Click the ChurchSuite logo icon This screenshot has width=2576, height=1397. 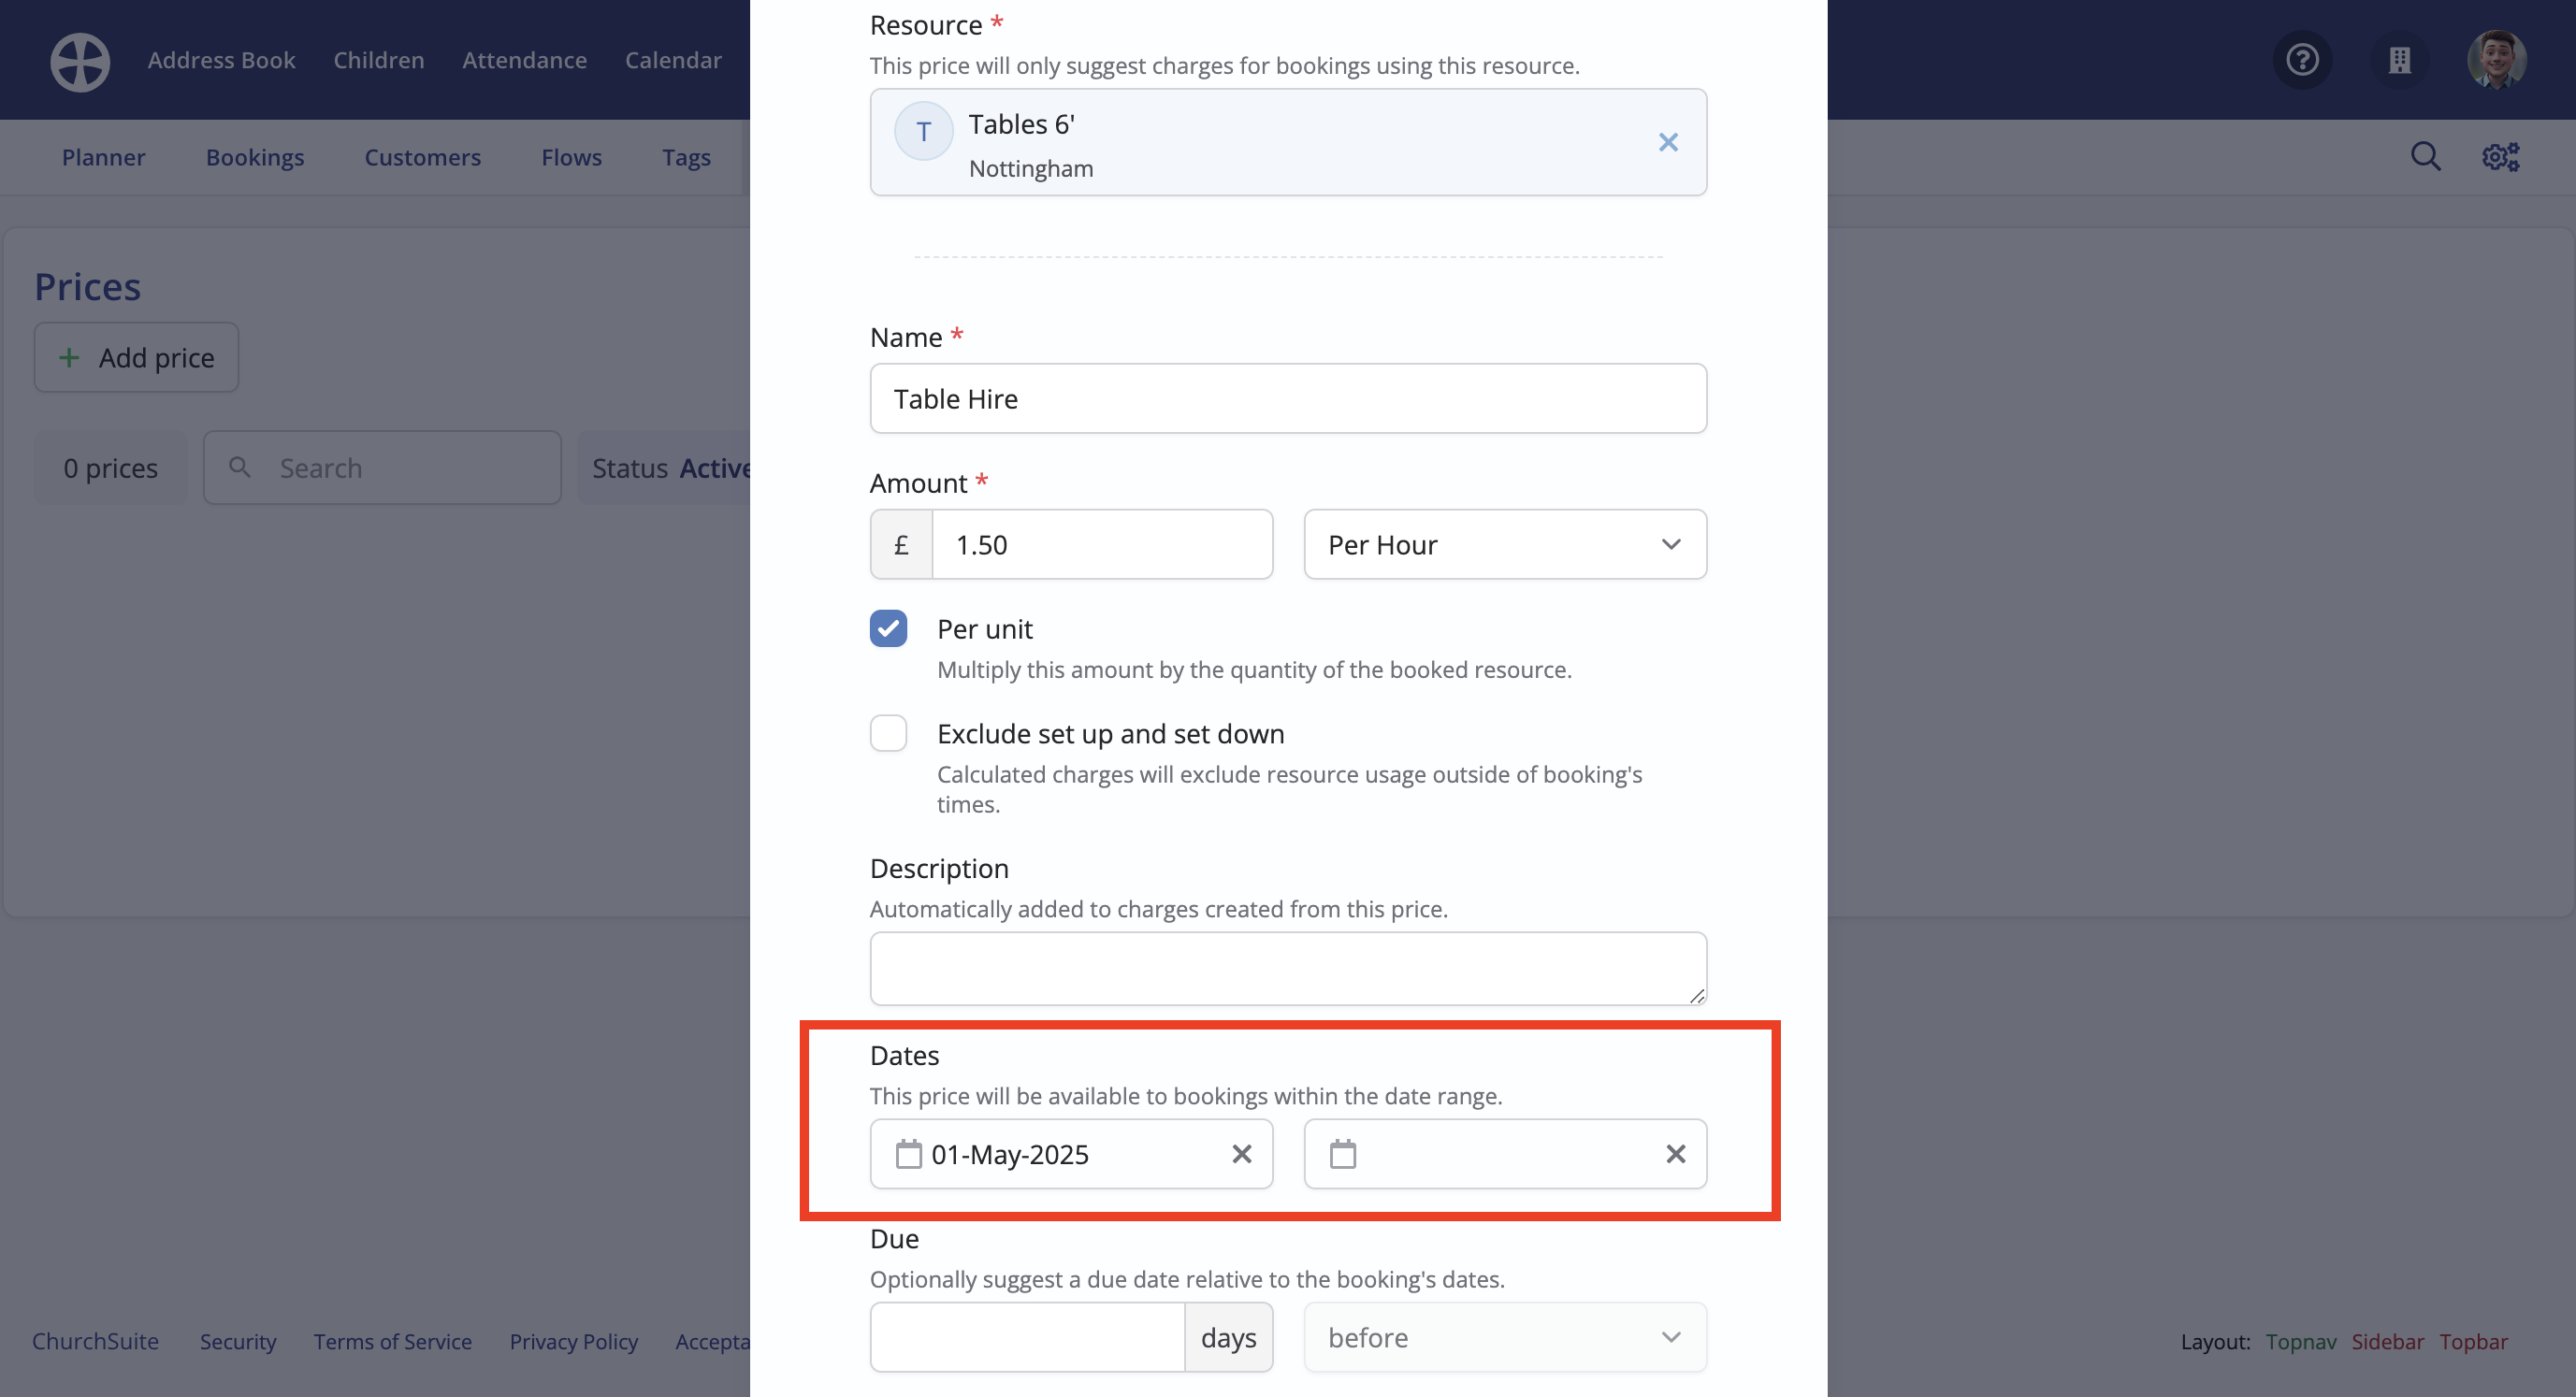point(80,61)
